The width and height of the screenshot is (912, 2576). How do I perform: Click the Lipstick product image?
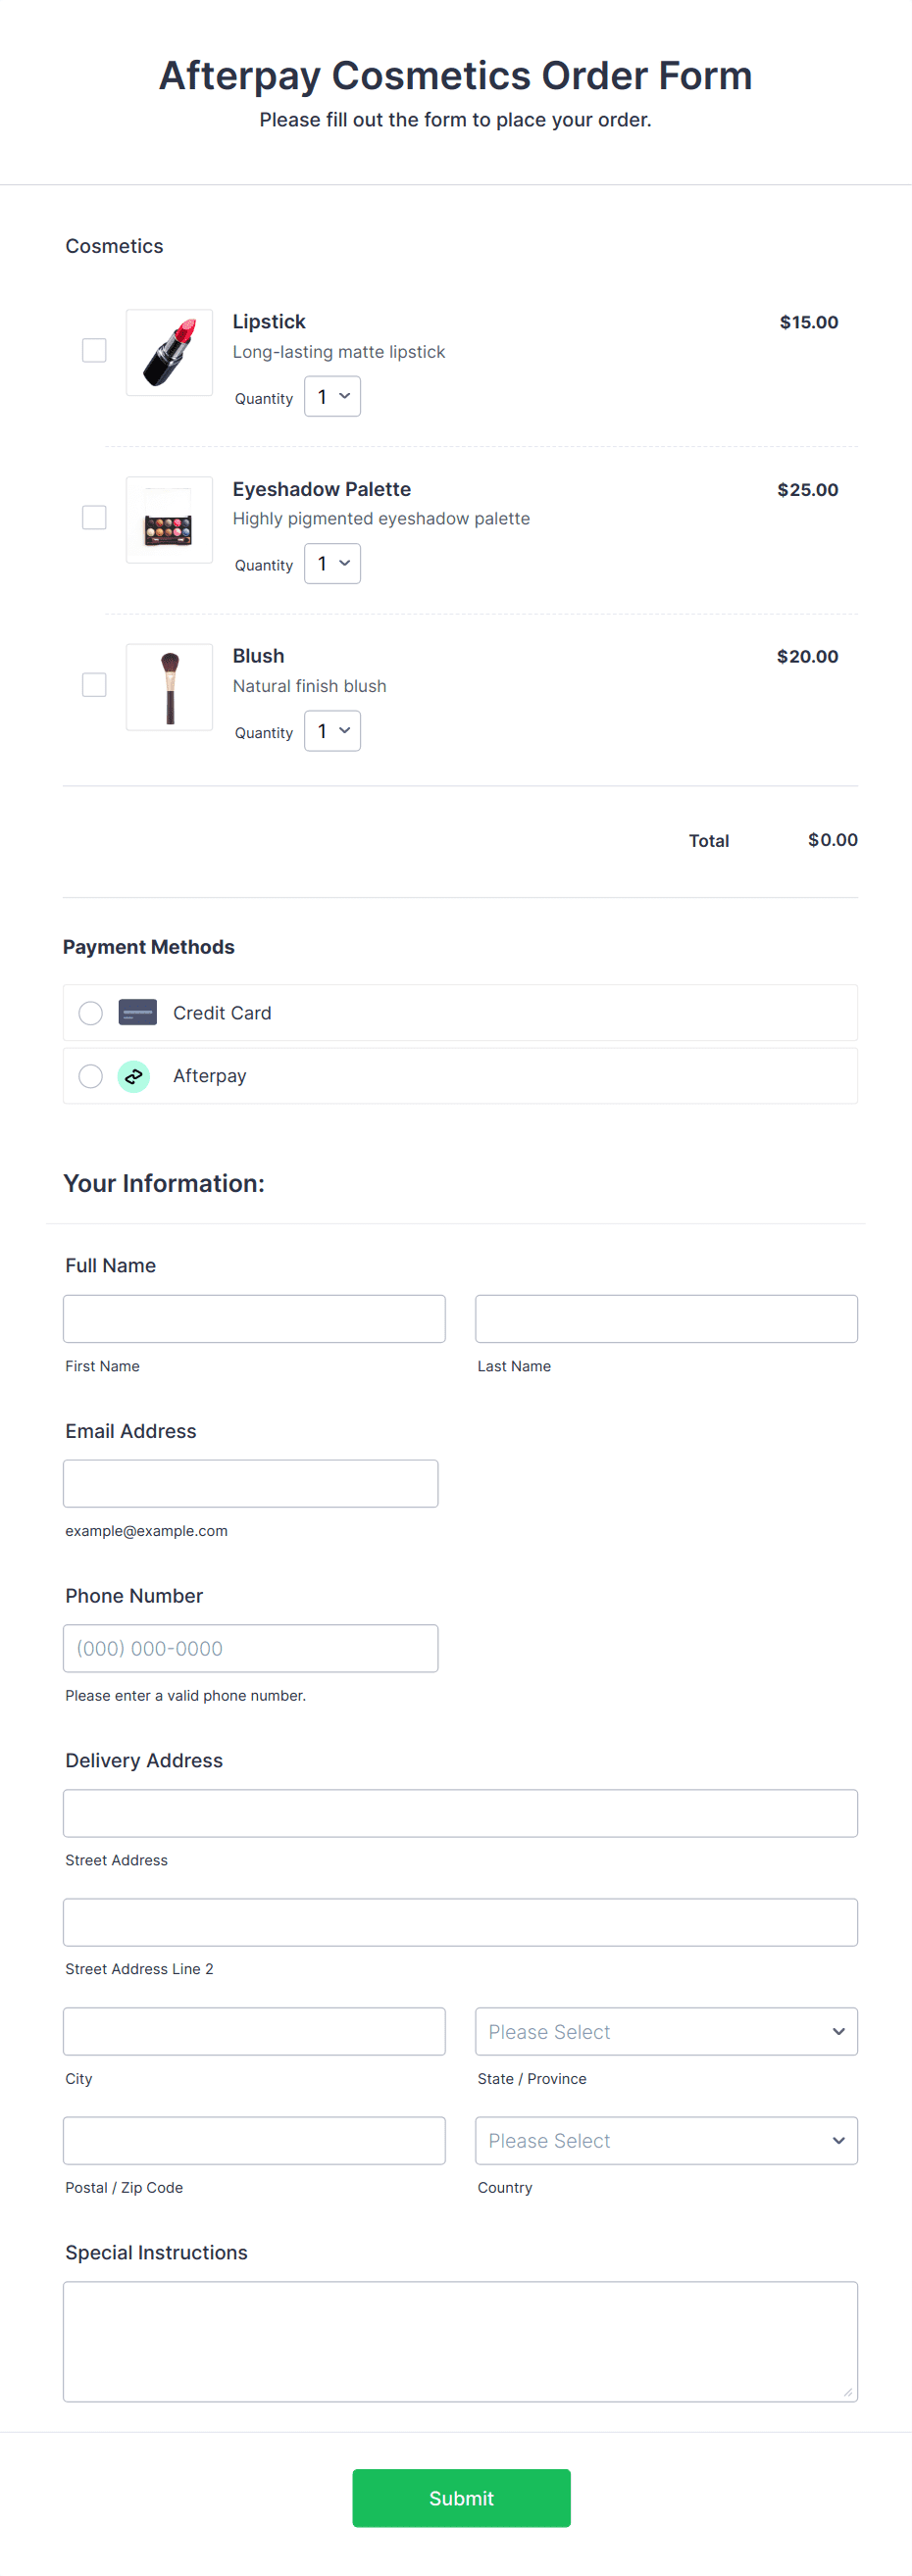(168, 352)
